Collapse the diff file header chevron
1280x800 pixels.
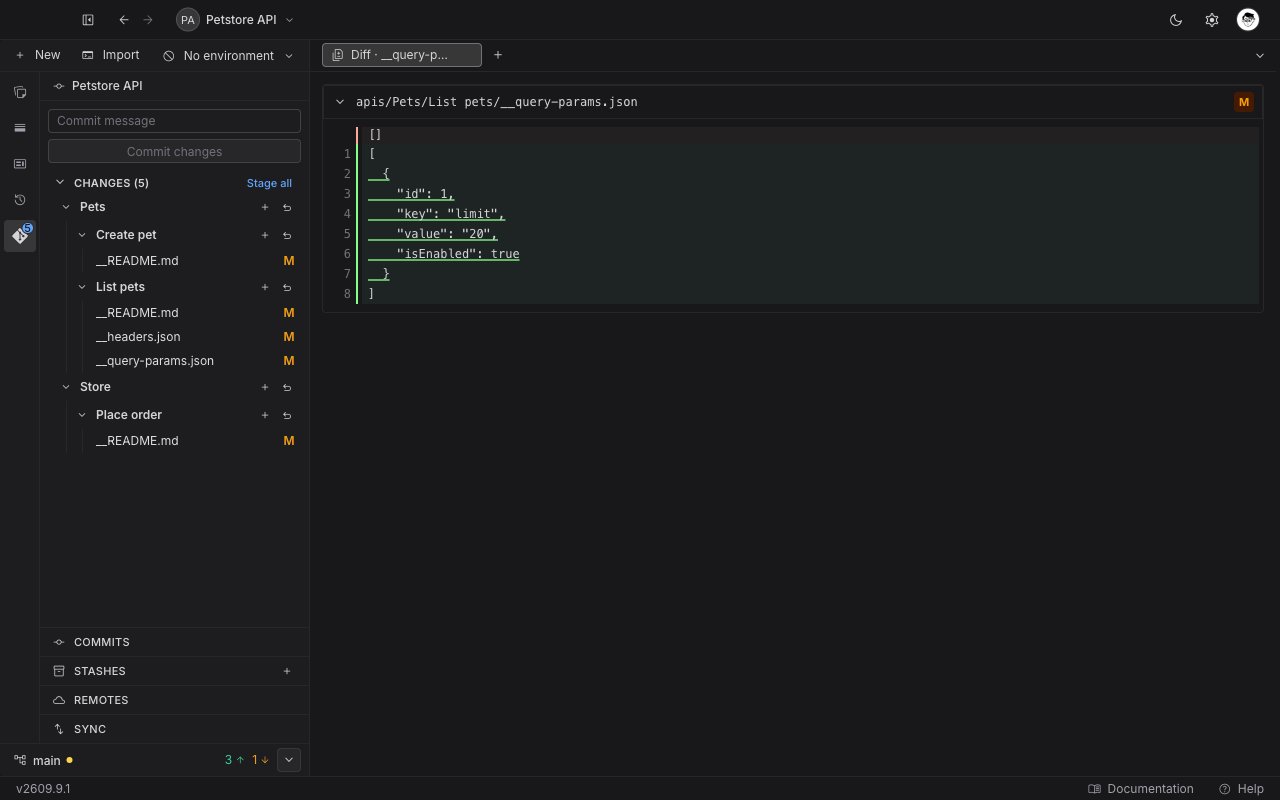(x=340, y=102)
